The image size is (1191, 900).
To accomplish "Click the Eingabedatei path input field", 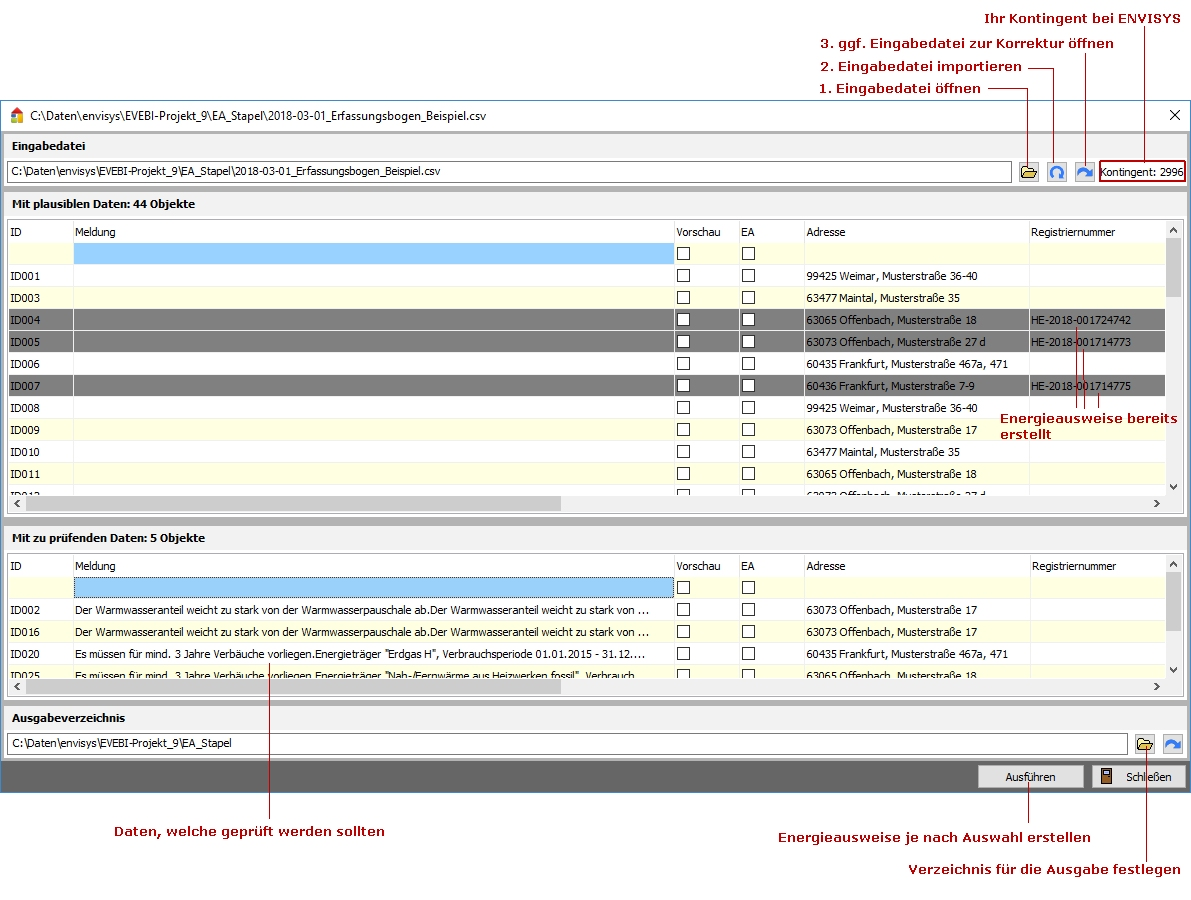I will [508, 172].
